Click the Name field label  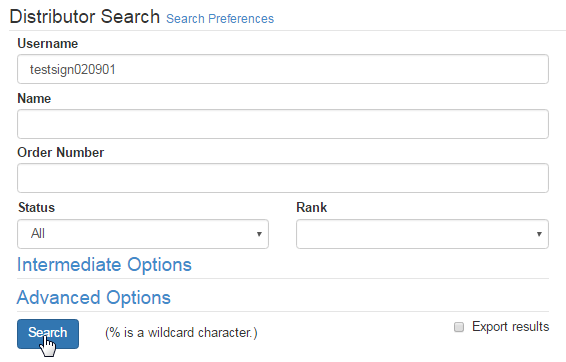click(x=34, y=99)
